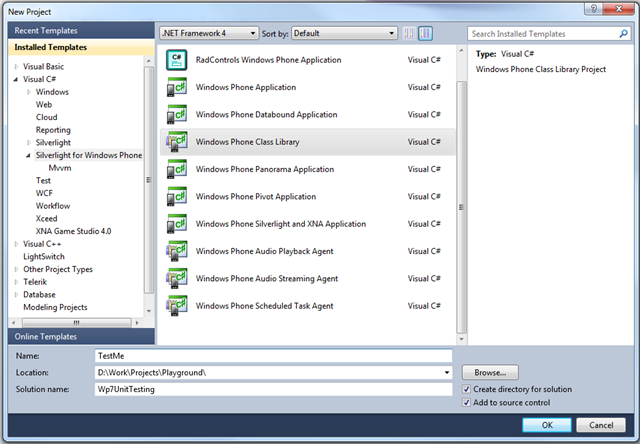The height and width of the screenshot is (444, 640).
Task: Collapse the Visual C# tree node
Action: point(16,79)
